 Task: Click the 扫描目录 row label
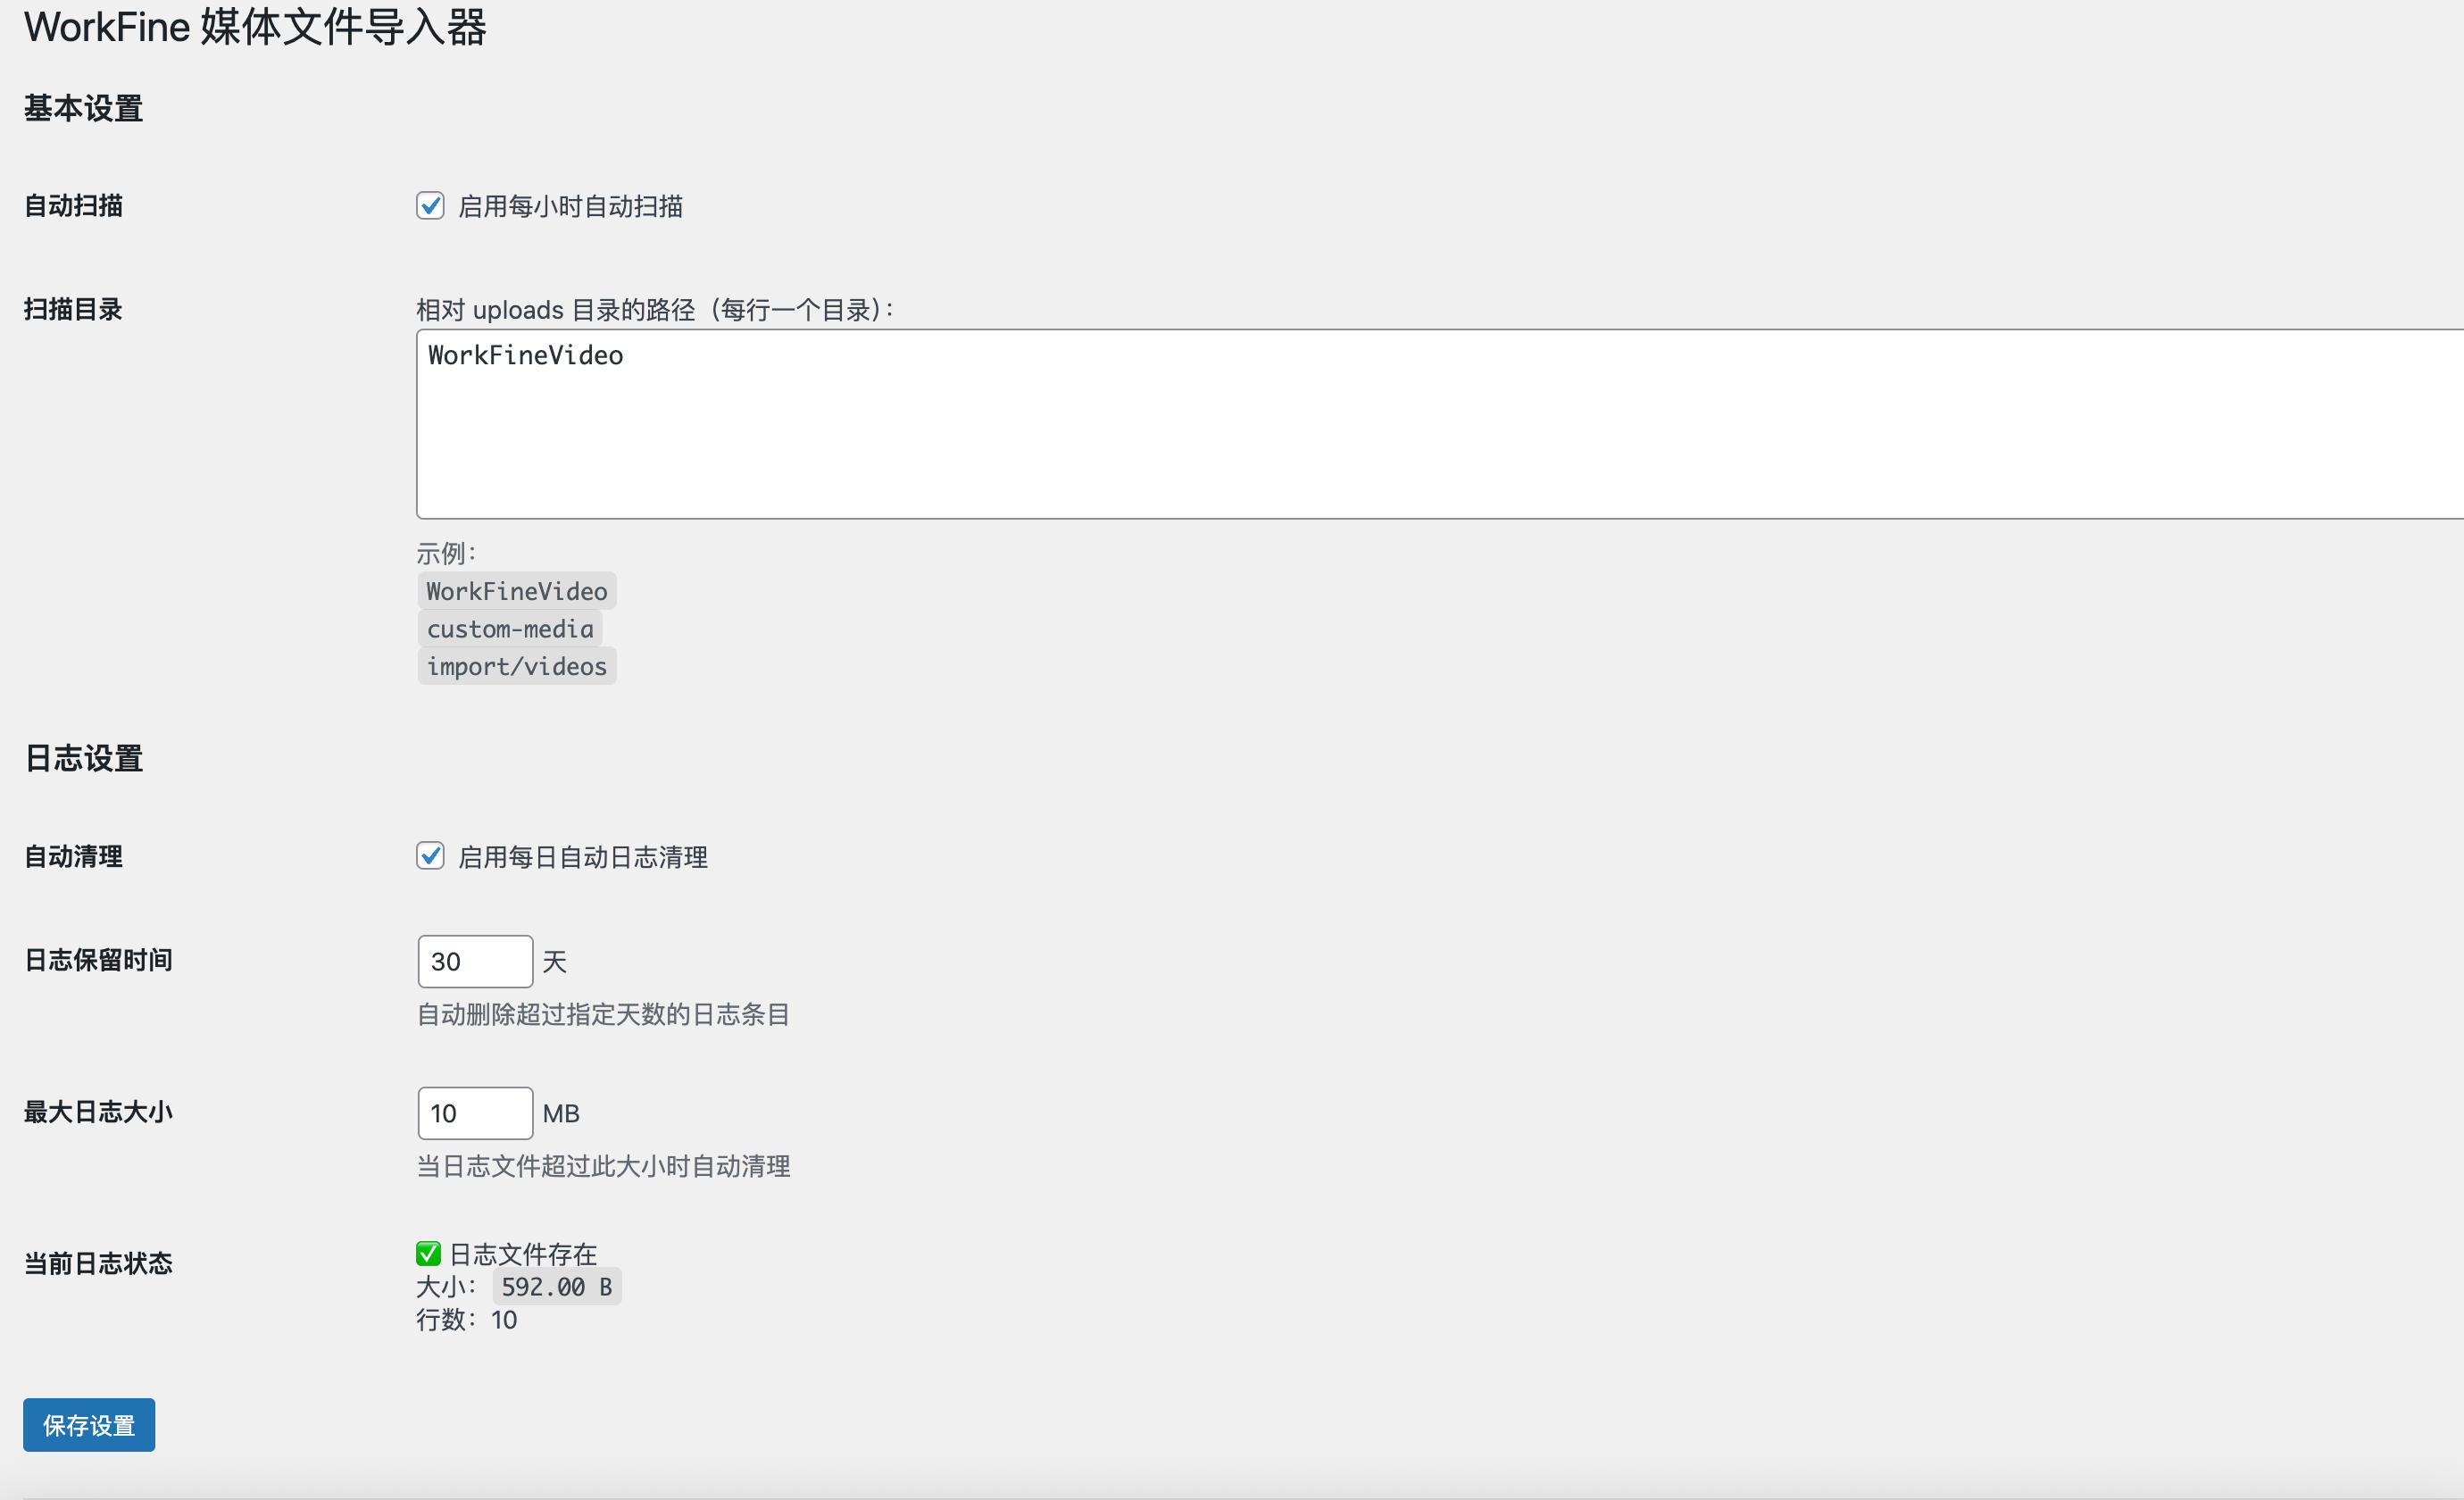click(x=73, y=309)
